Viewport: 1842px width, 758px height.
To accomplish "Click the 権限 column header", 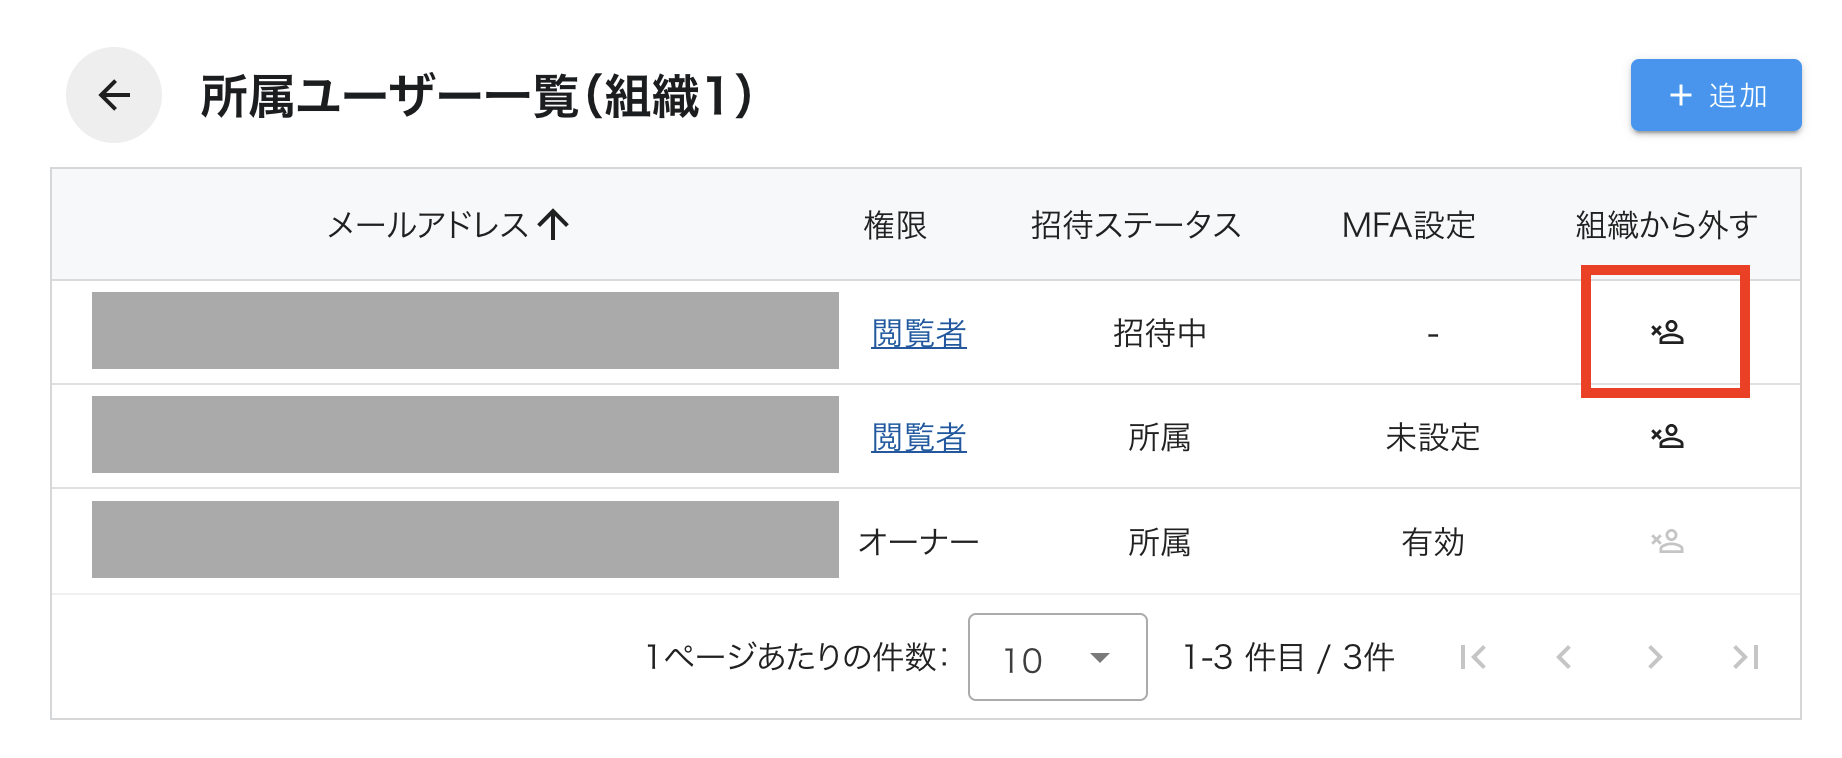I will (895, 226).
